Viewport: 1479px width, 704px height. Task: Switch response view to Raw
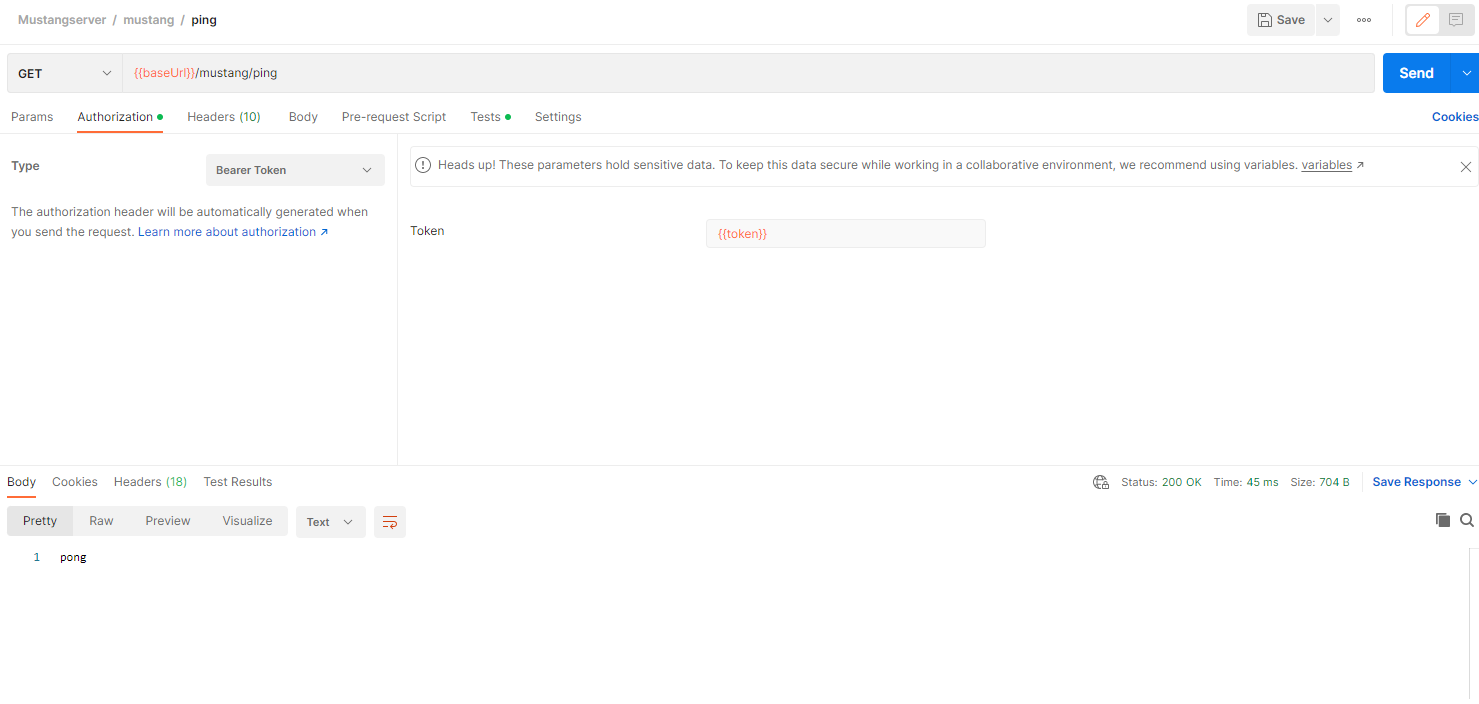(101, 521)
